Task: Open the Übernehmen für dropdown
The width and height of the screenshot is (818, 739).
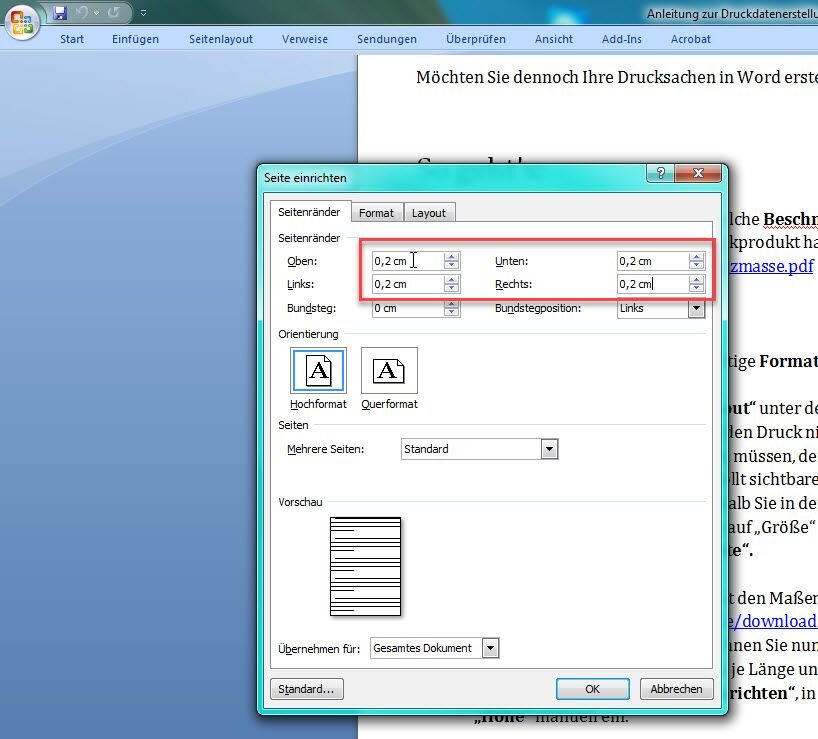Action: click(x=489, y=648)
